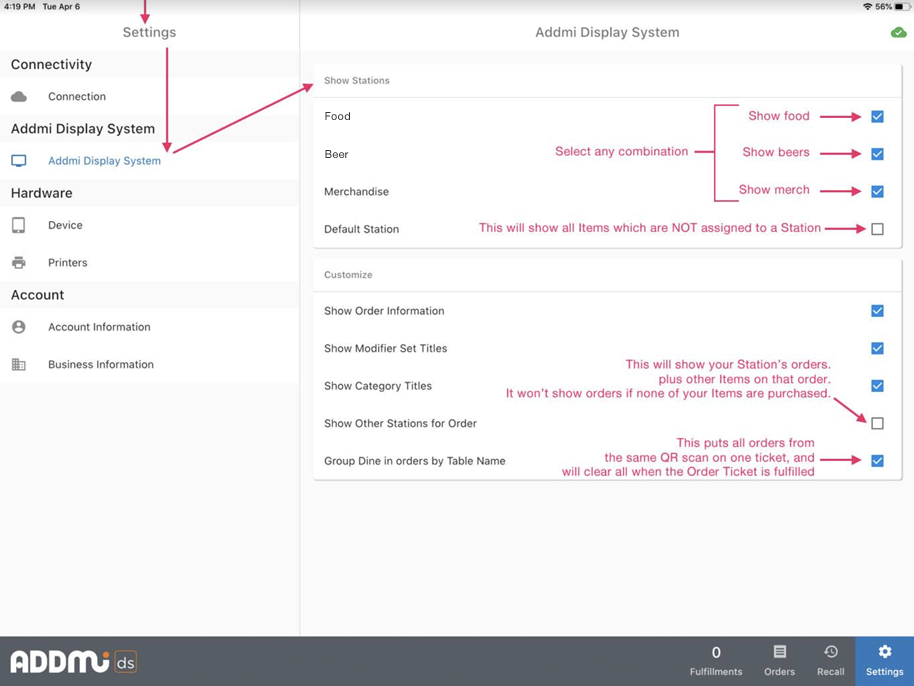The width and height of the screenshot is (914, 686).
Task: Click Group Dine in orders label
Action: pos(414,461)
